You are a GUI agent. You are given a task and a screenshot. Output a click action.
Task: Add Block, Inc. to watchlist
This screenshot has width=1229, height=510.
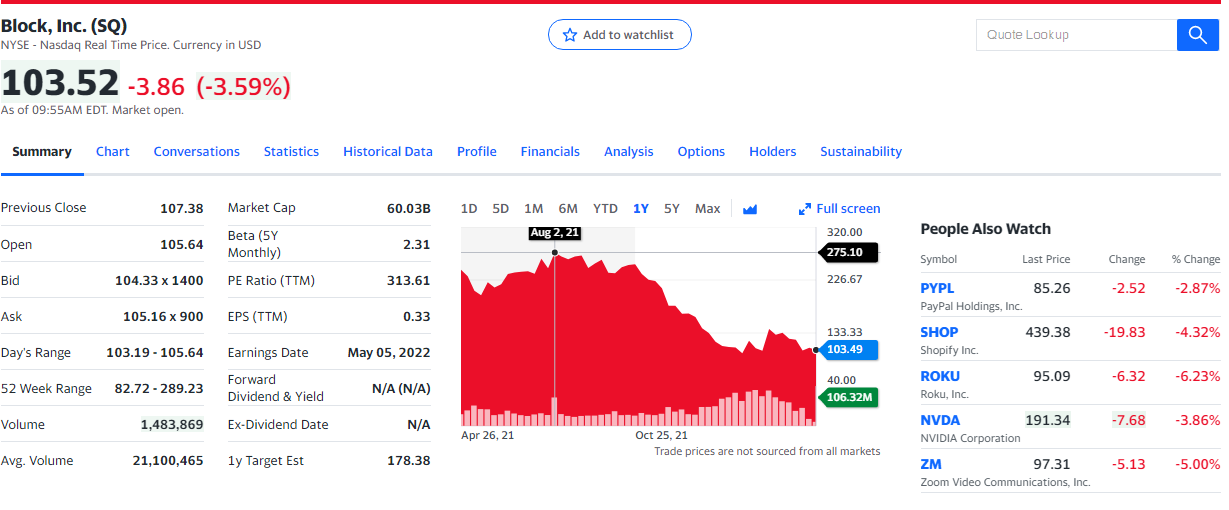click(x=620, y=35)
